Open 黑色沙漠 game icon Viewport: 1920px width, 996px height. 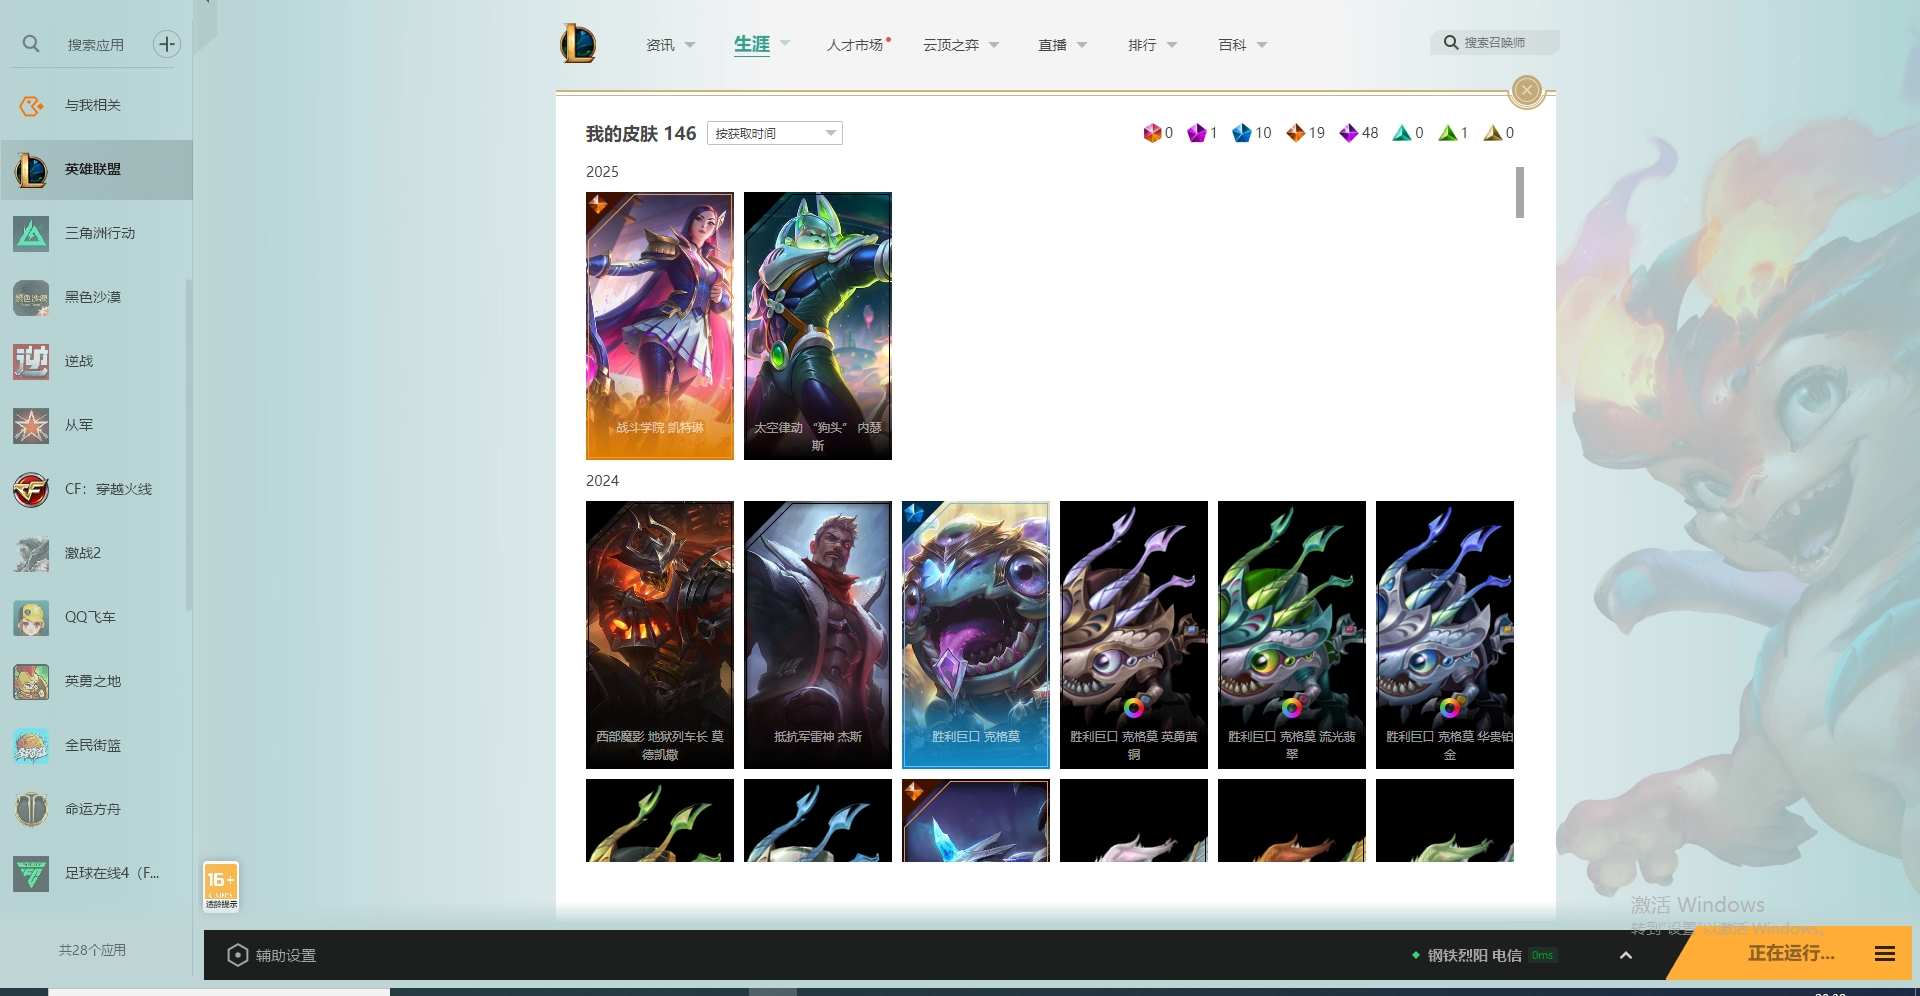(x=31, y=297)
